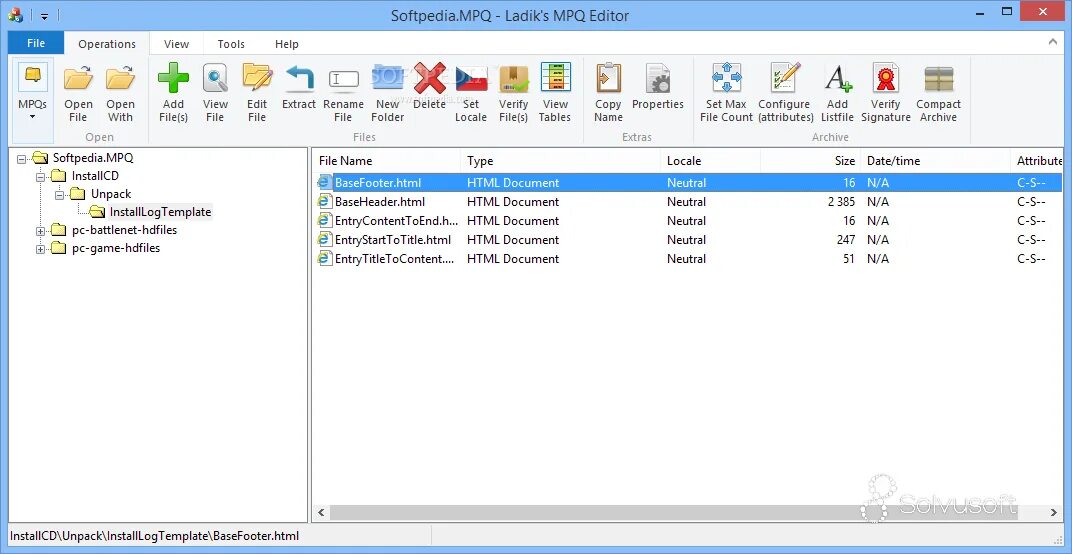
Task: Select the BaseHeader.html file
Action: (379, 202)
